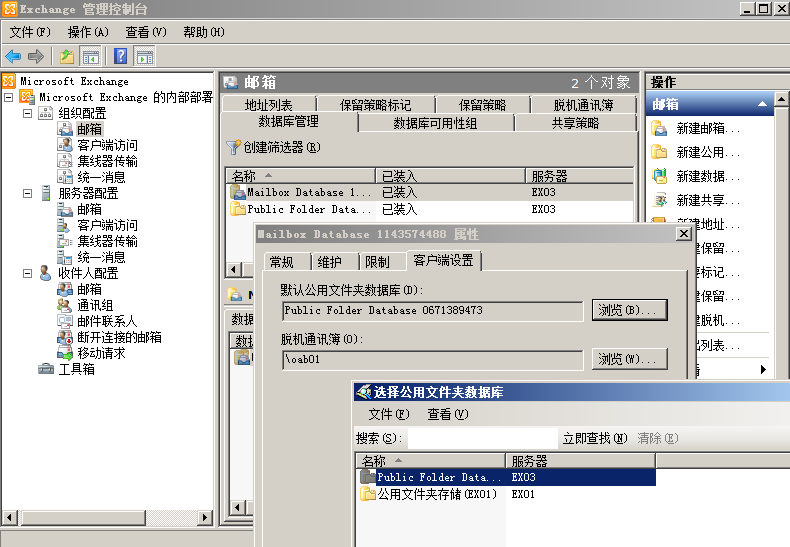Select 客户端访问 under 服务器配置
790x547 pixels.
[x=107, y=226]
